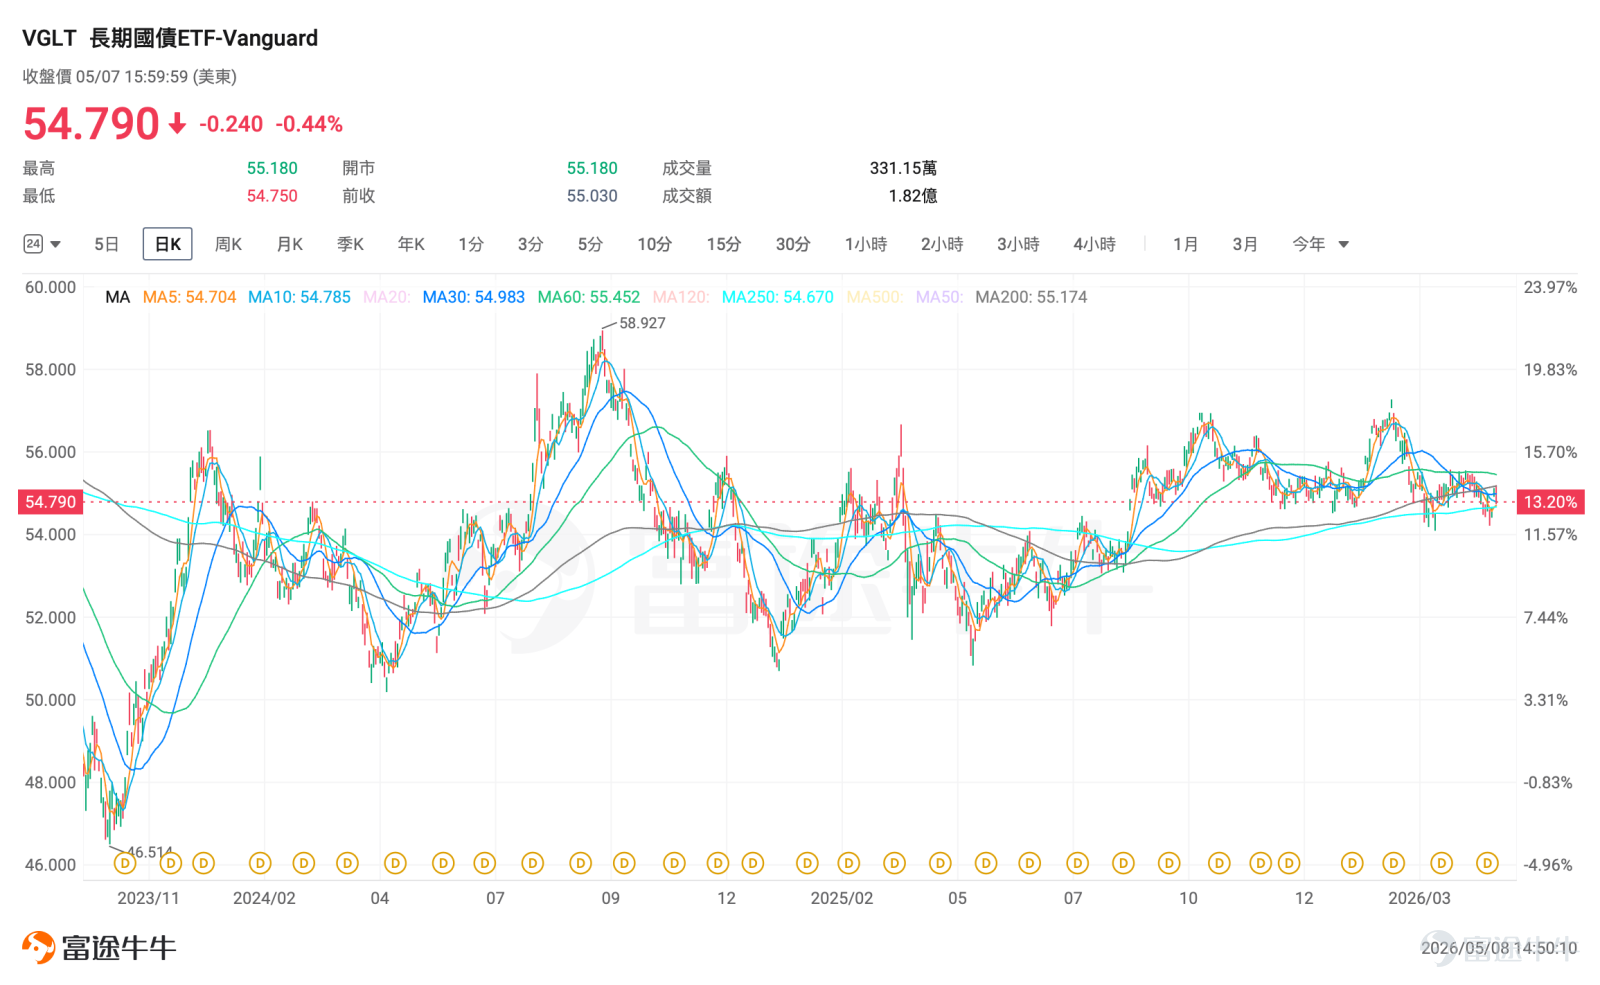Select the 日K daily candlestick tab

167,244
